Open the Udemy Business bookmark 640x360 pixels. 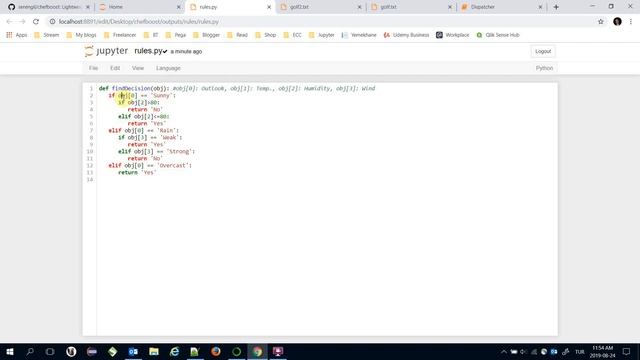click(407, 35)
